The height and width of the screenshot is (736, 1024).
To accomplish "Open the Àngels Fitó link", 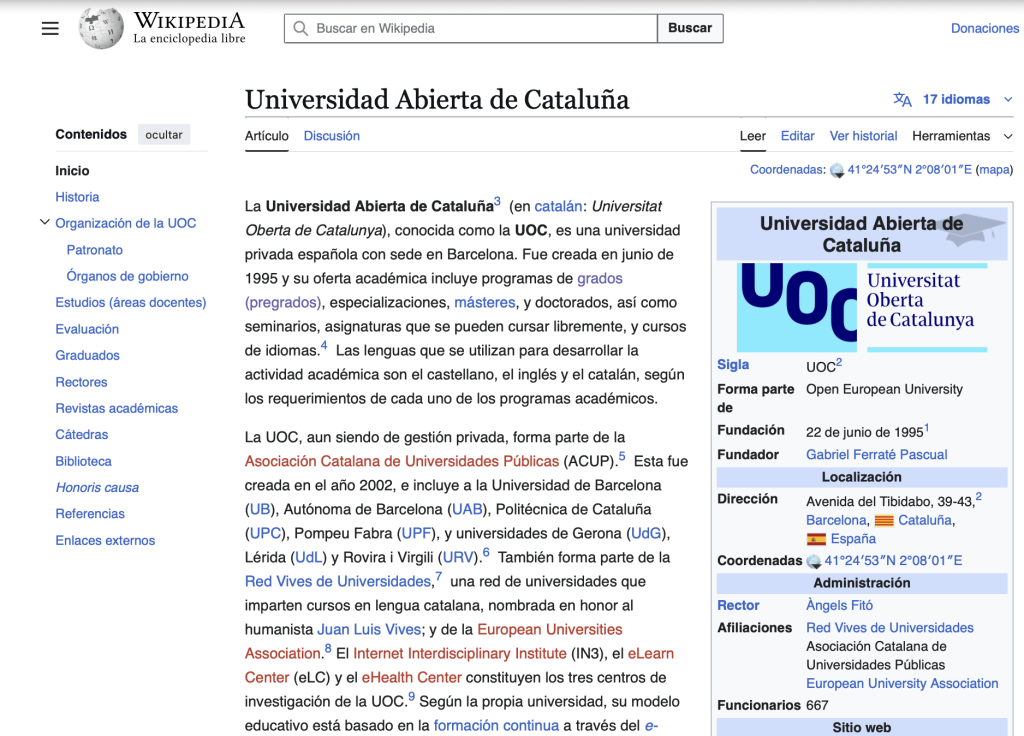I will point(839,605).
